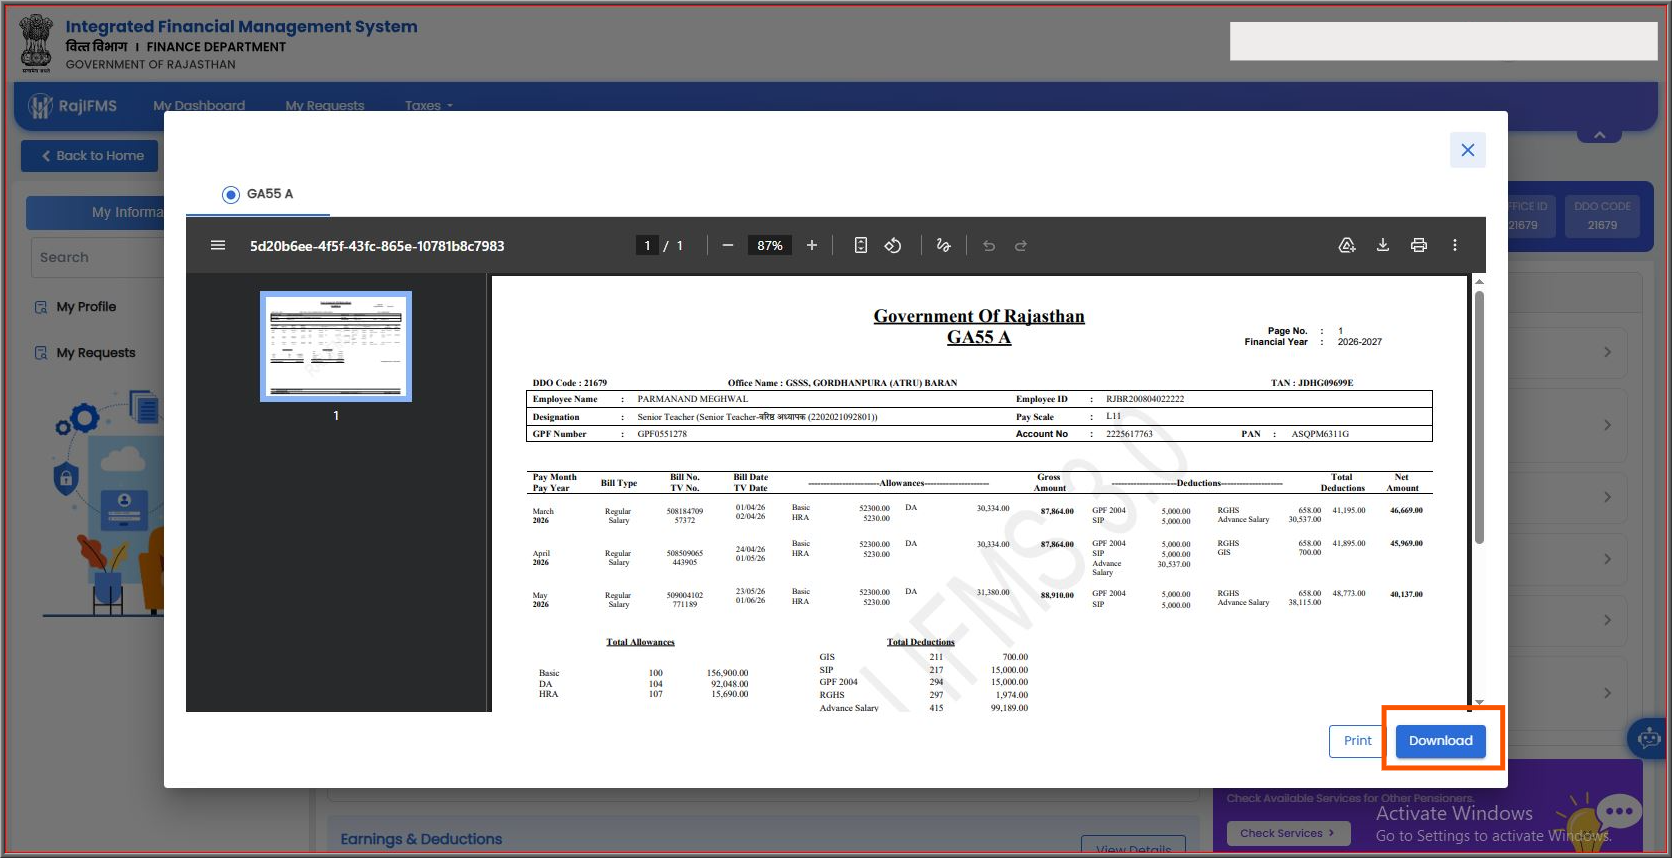Zoom in the PDF with plus icon
Viewport: 1672px width, 858px height.
[812, 245]
